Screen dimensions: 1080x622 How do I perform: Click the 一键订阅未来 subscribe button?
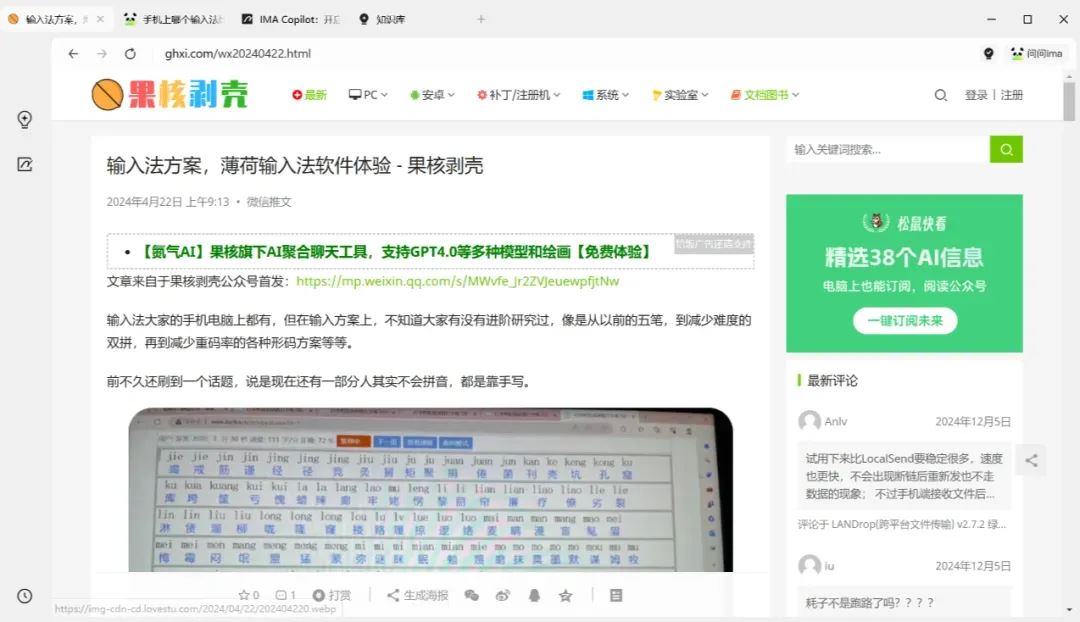click(x=903, y=322)
